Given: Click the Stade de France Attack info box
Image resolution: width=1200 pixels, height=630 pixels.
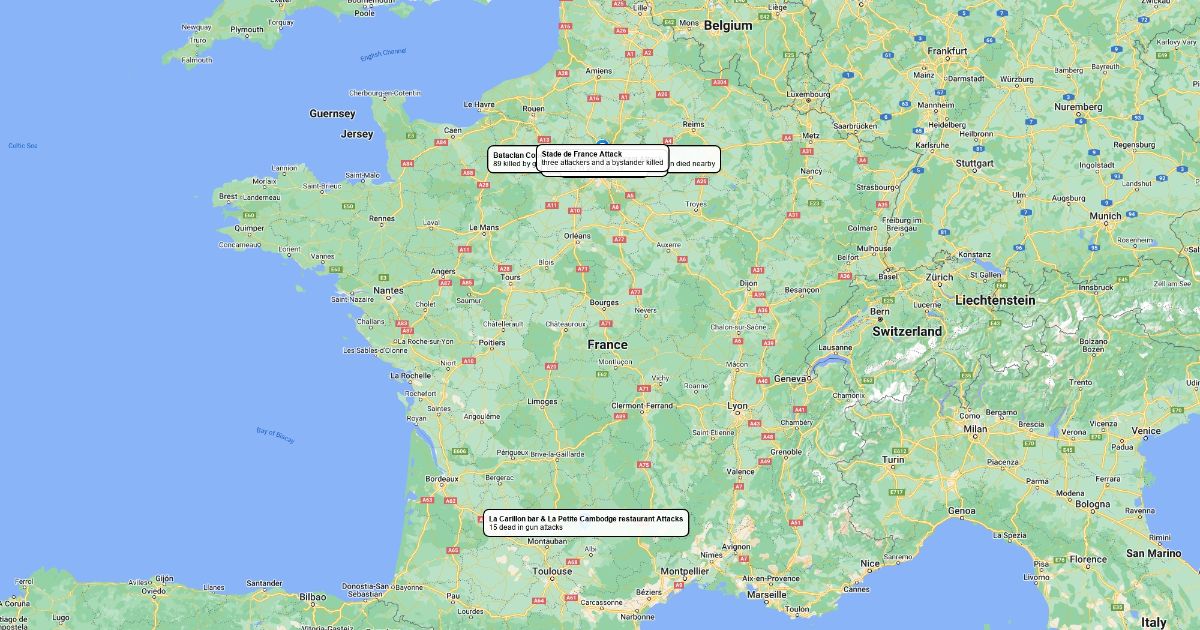Looking at the screenshot, I should coord(602,160).
